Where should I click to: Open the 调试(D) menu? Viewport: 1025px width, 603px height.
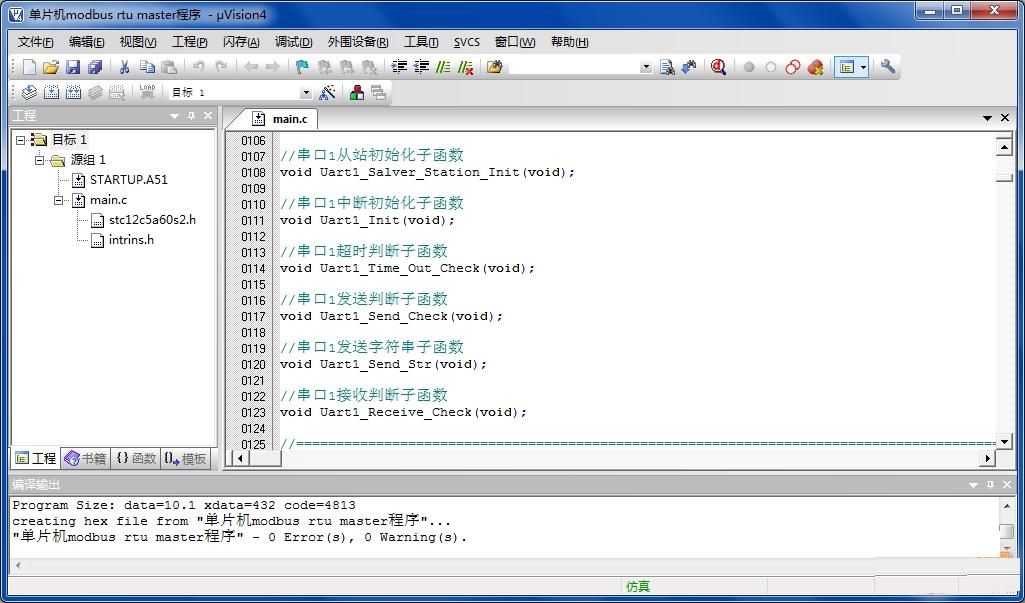[293, 42]
